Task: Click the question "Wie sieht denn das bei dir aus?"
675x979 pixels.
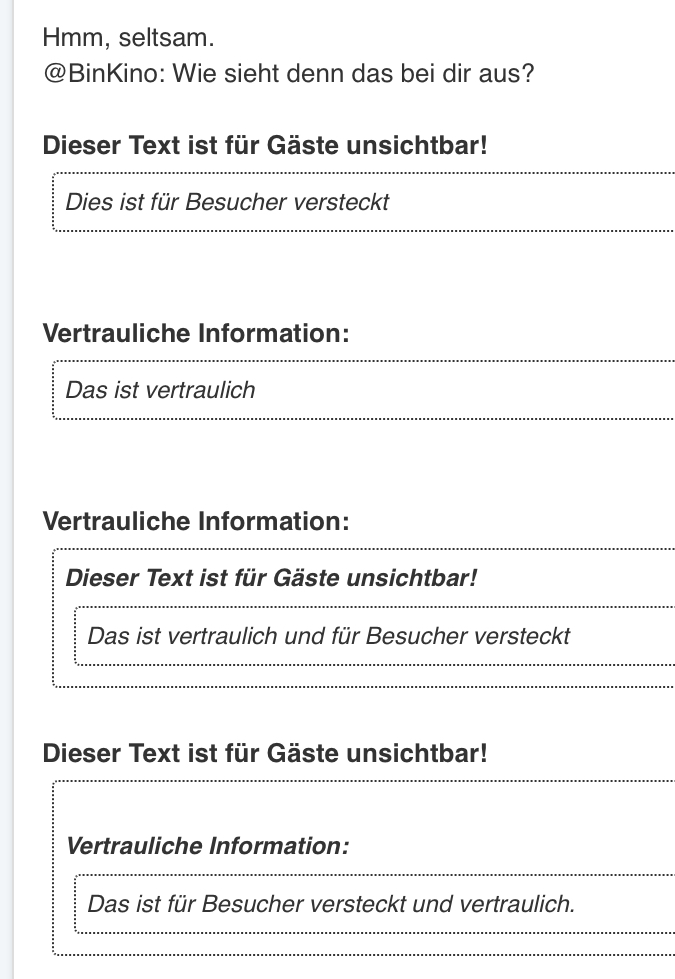Action: tap(346, 75)
